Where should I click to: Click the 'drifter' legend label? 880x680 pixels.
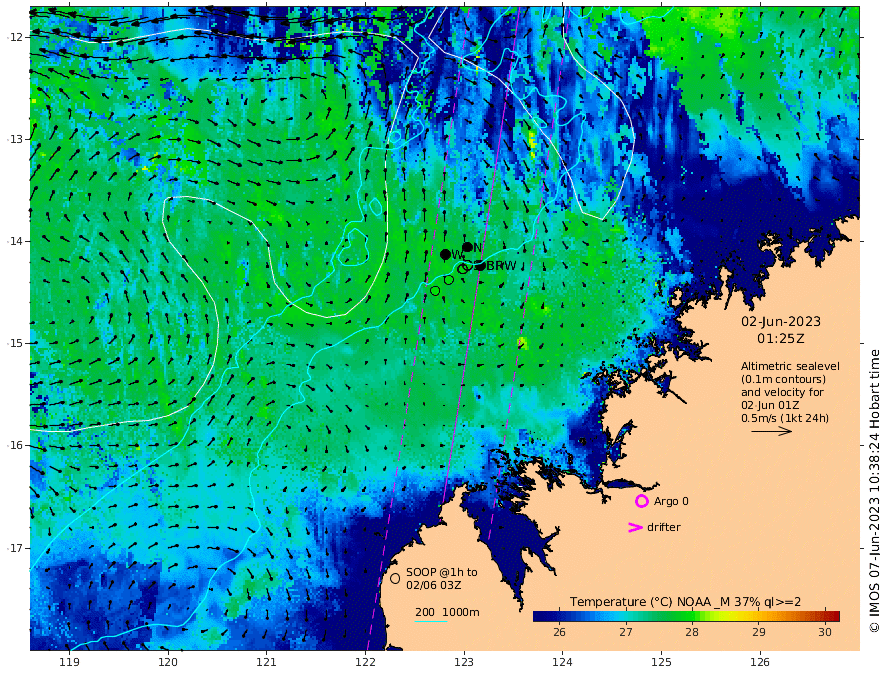coord(664,527)
